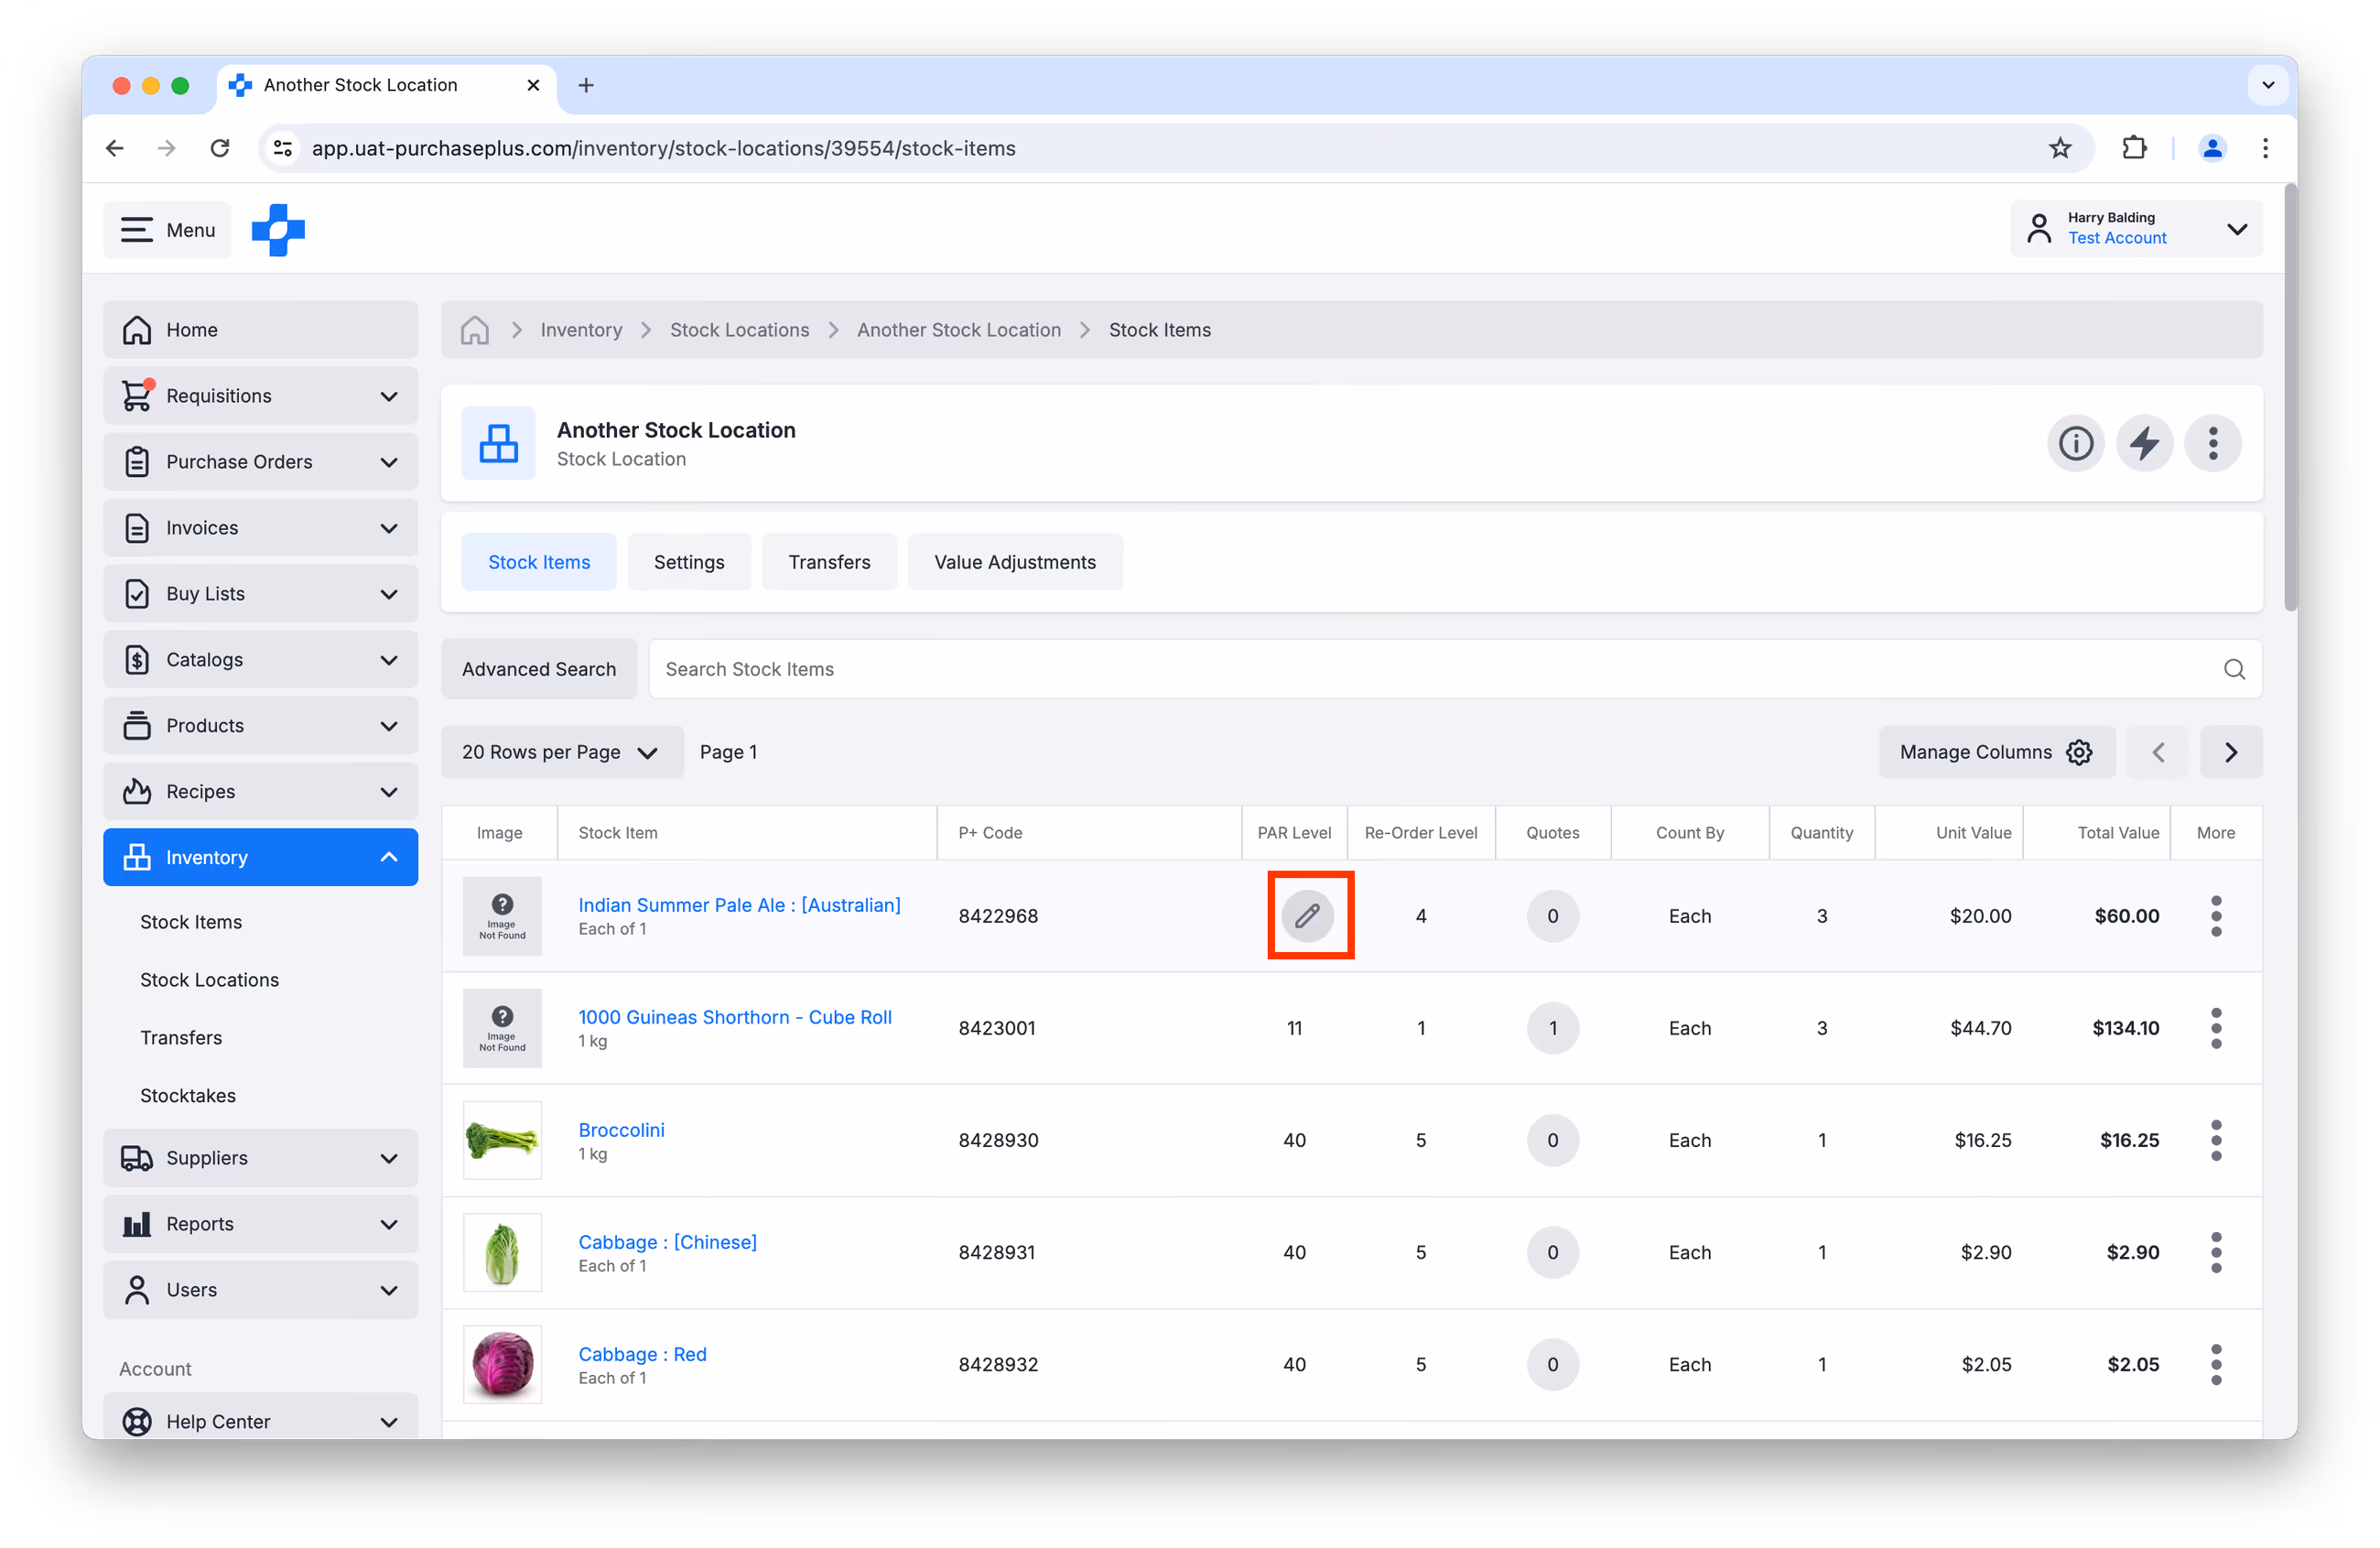Open Stock Items in the Inventory submenu

(x=191, y=922)
